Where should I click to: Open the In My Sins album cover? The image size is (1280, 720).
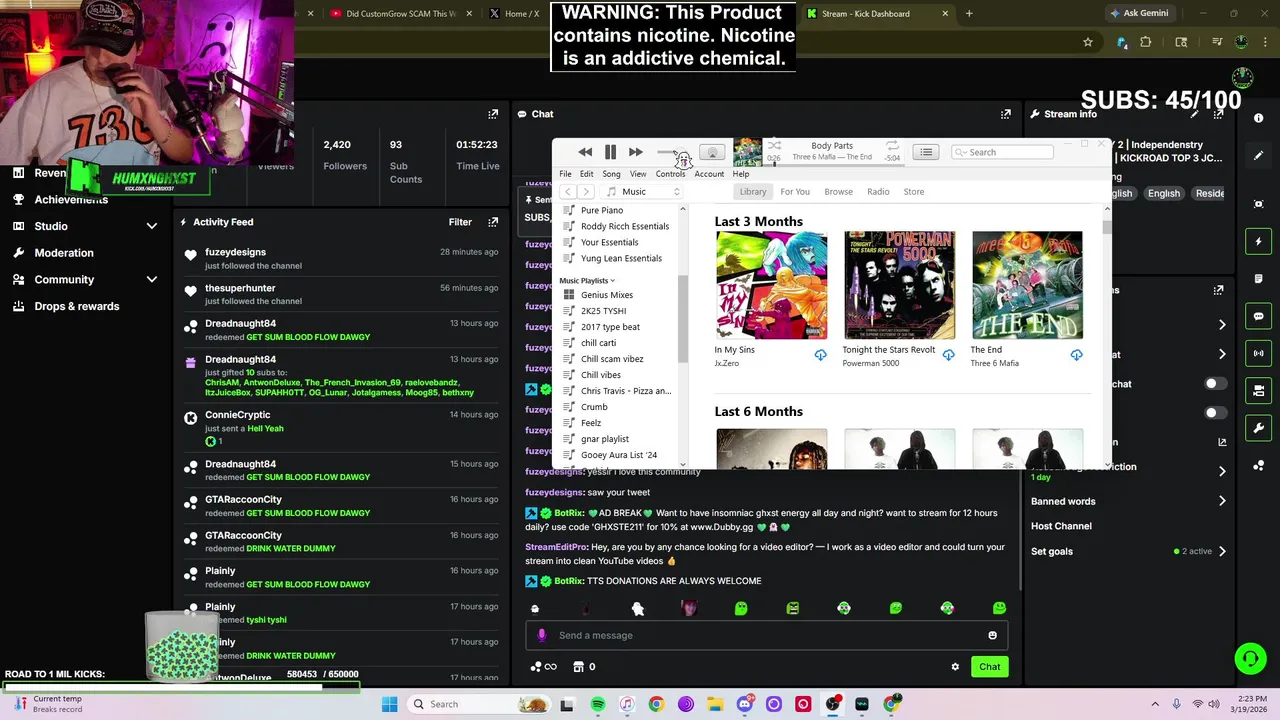pyautogui.click(x=771, y=286)
